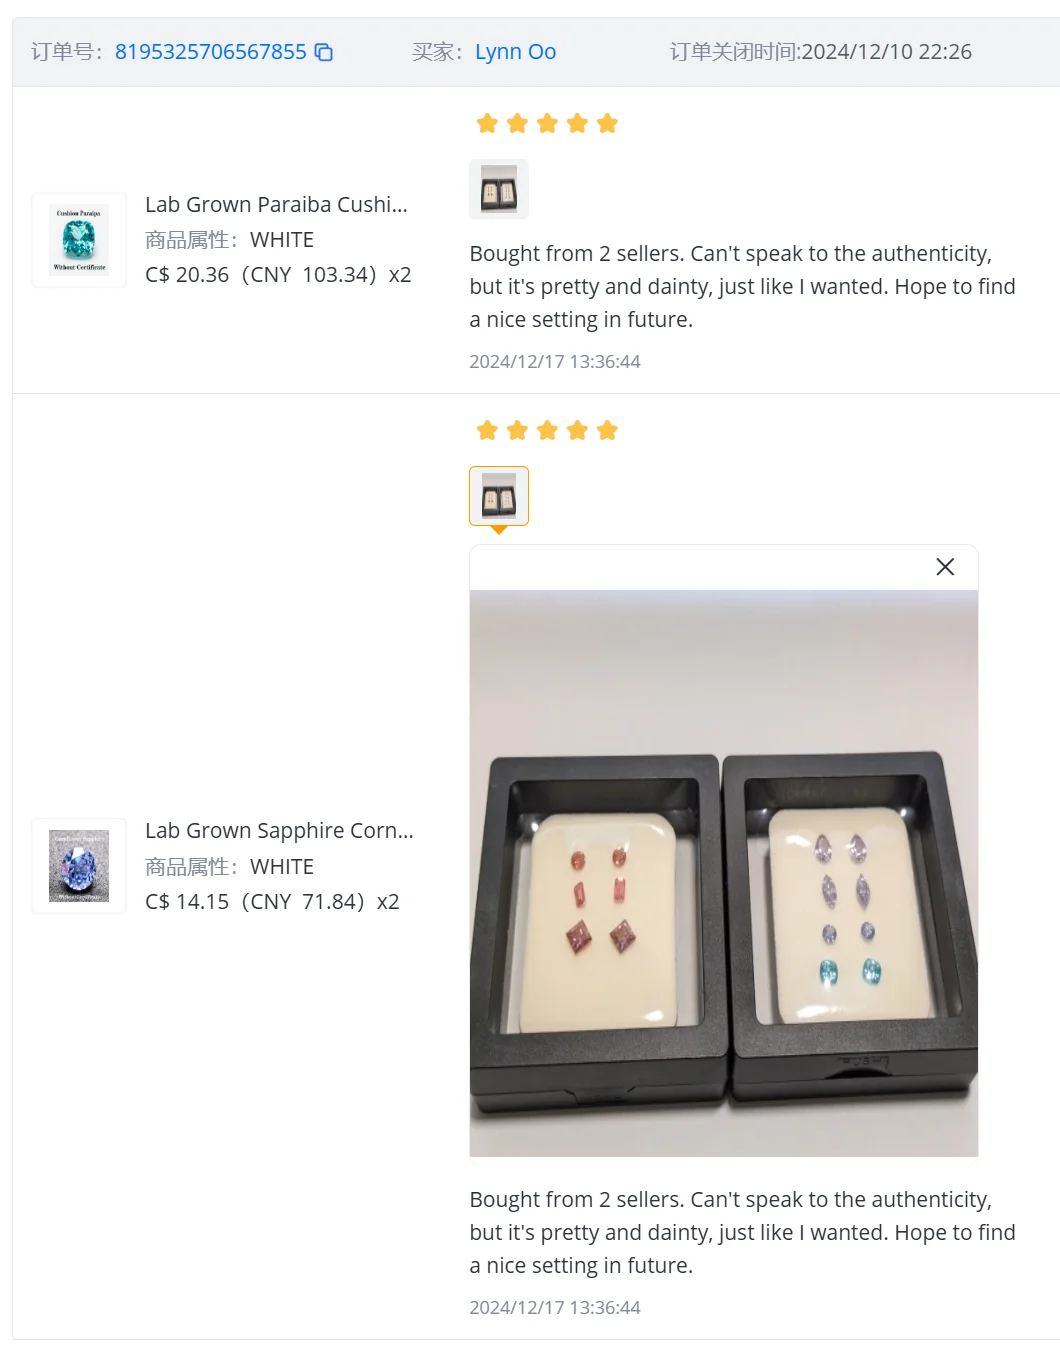
Task: Click the enlarged gemstone boxes photo
Action: 724,873
